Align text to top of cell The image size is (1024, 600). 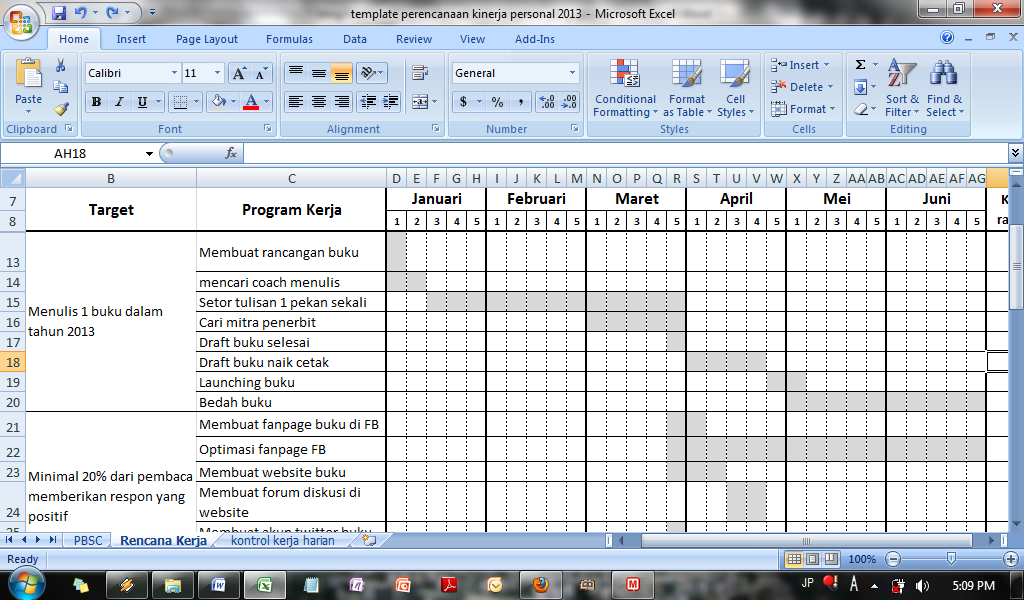click(x=296, y=73)
